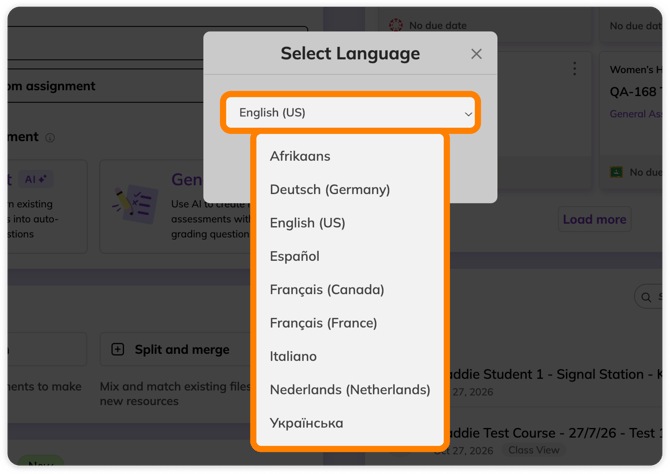Choose Nederlands (Netherlands) option
The image size is (670, 474).
350,389
